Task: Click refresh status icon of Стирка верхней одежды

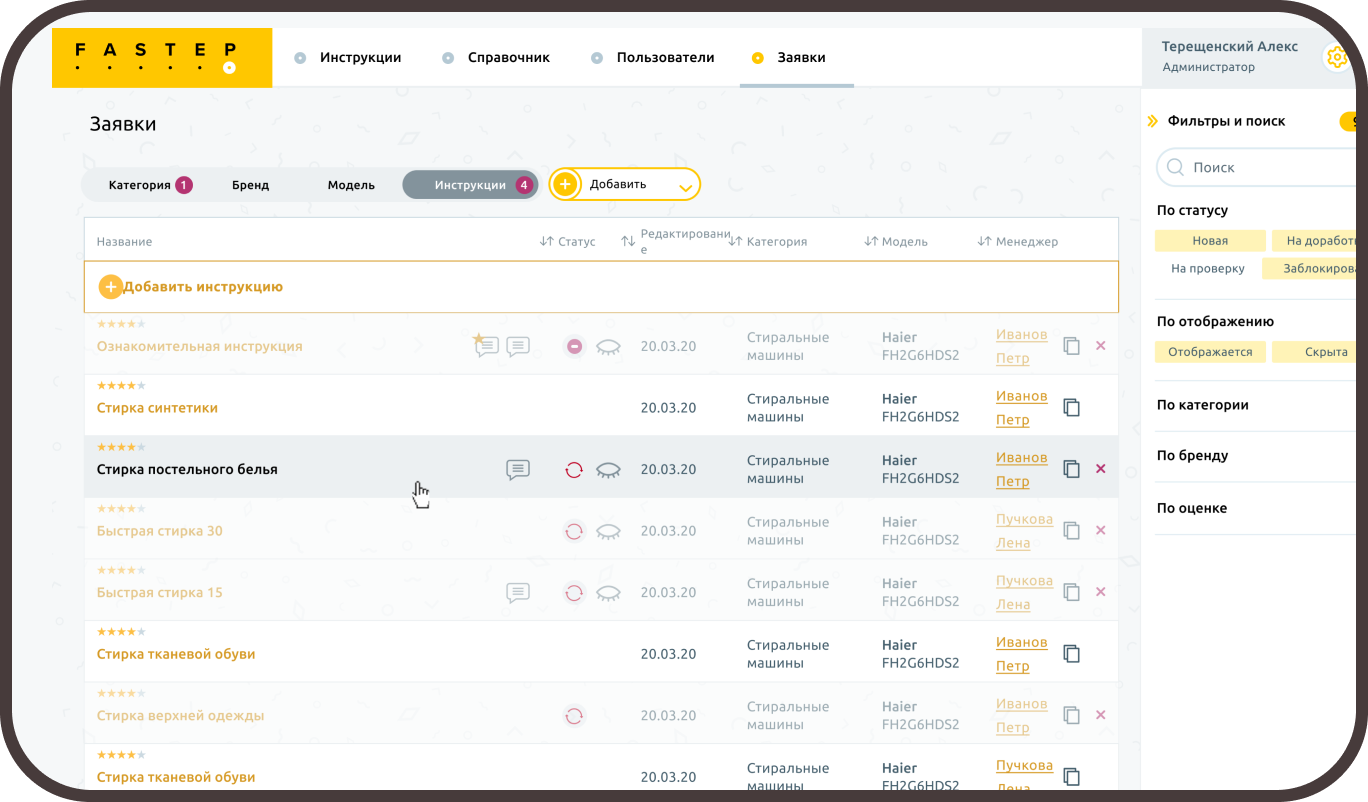Action: pyautogui.click(x=574, y=716)
